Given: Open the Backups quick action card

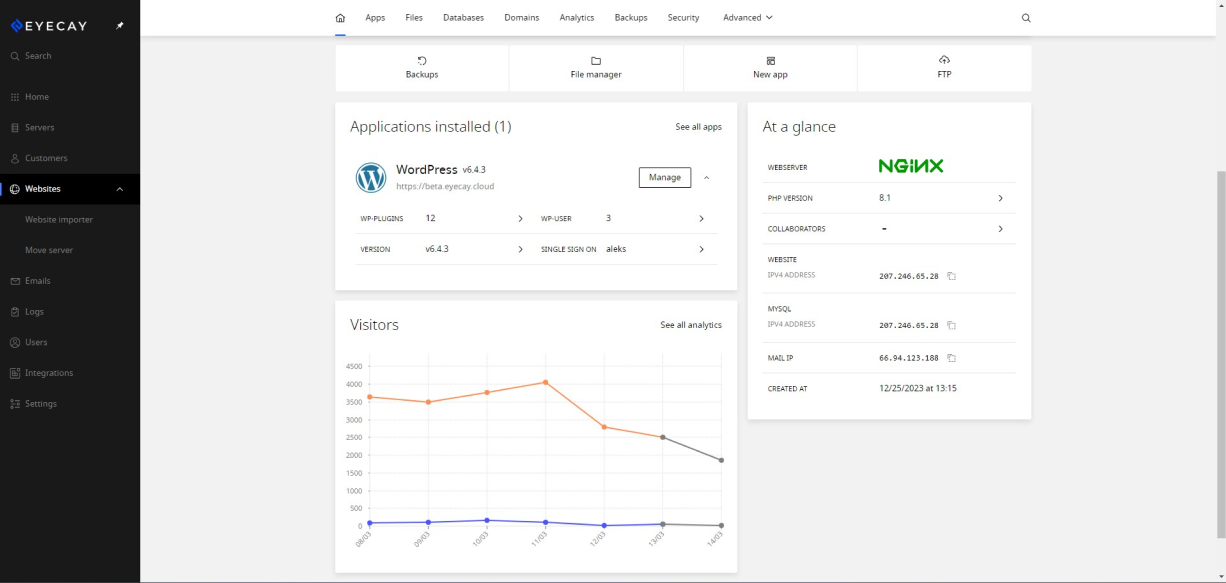Looking at the screenshot, I should coord(422,68).
